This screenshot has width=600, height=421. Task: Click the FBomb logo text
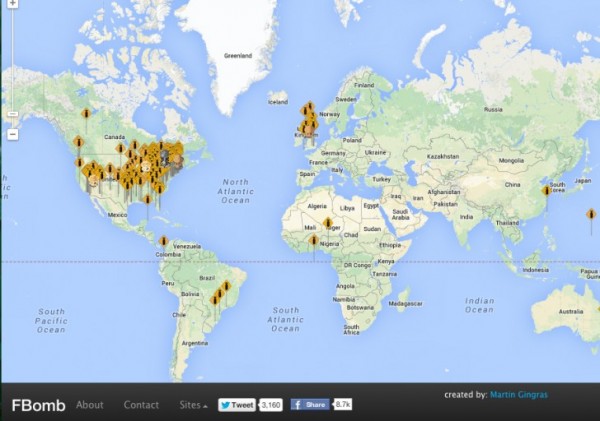39,405
